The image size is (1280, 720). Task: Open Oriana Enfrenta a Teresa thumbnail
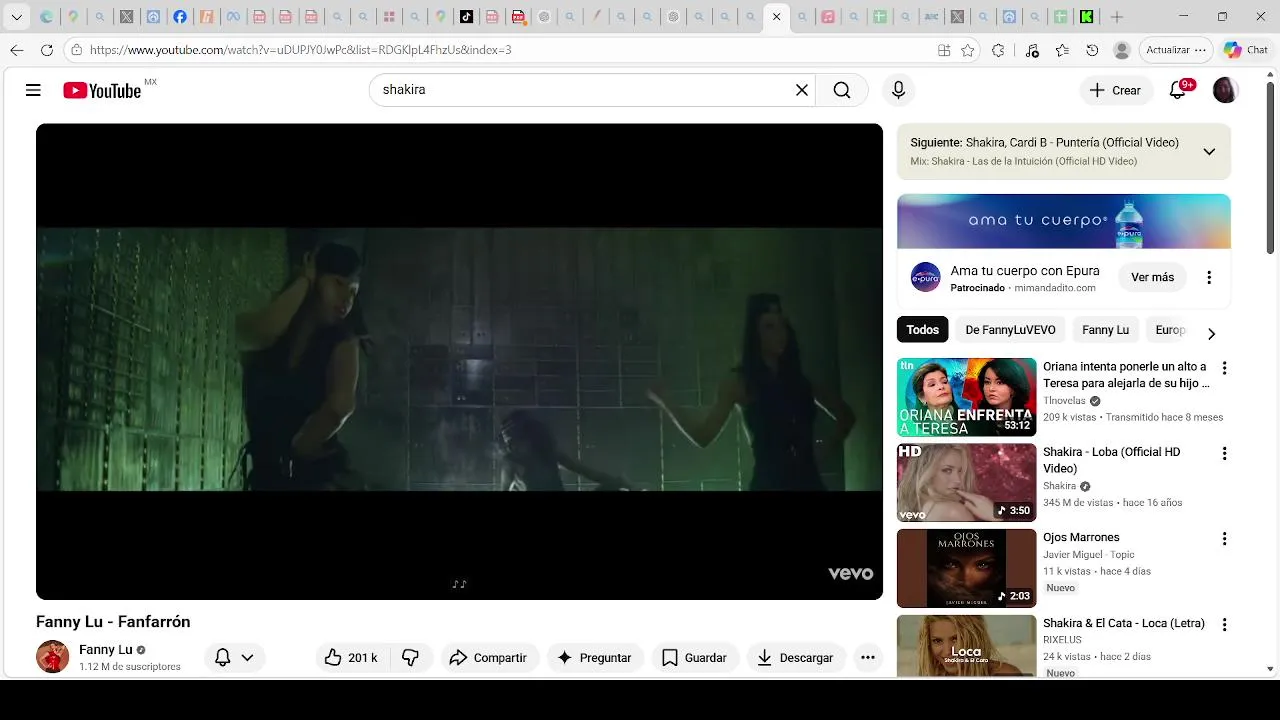(966, 397)
